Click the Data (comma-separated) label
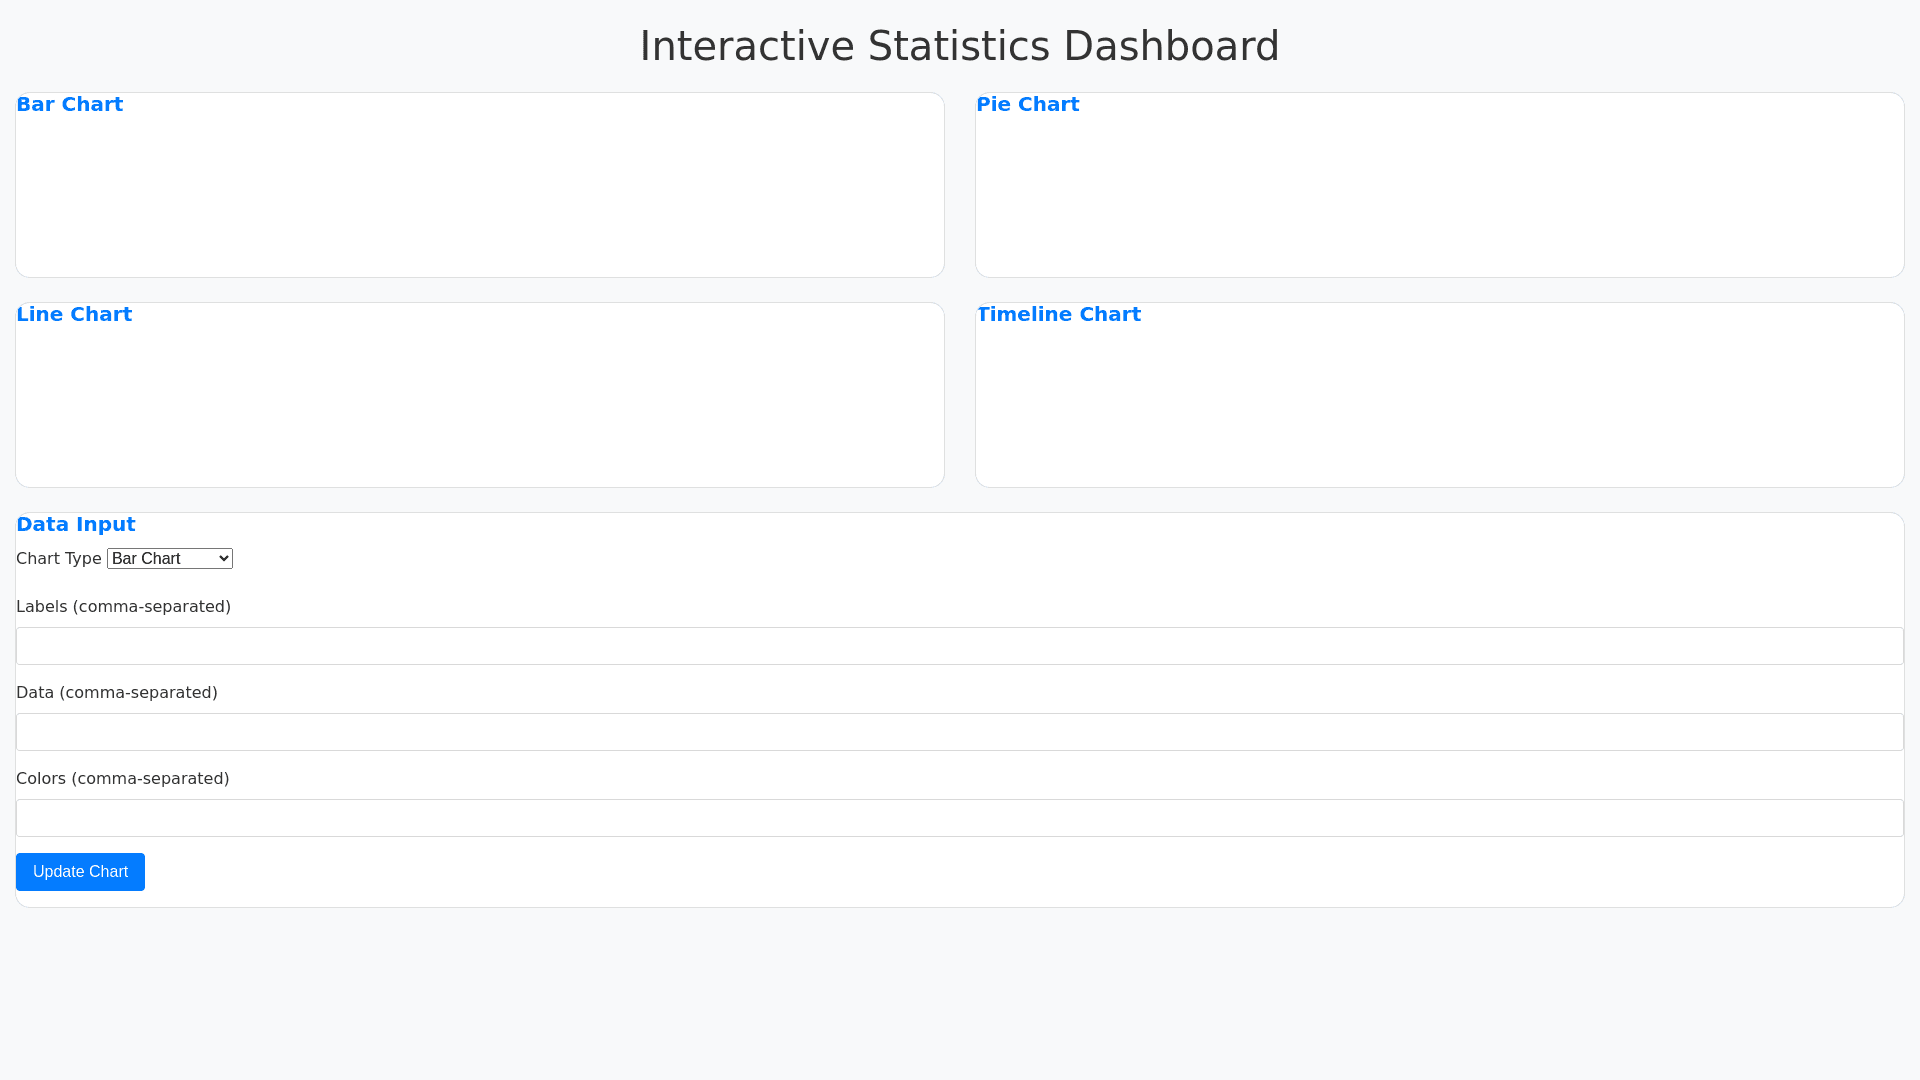Image resolution: width=1920 pixels, height=1080 pixels. coord(117,693)
